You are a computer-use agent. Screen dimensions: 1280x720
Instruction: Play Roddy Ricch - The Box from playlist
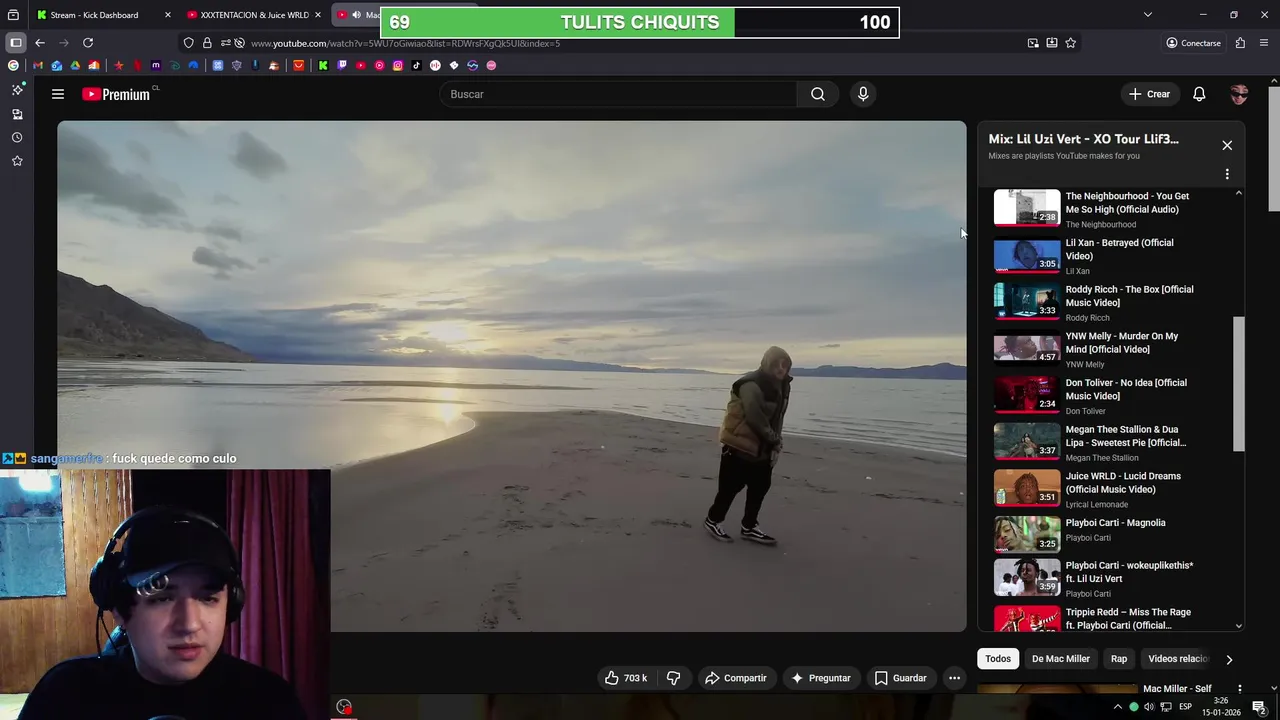[x=1094, y=303]
